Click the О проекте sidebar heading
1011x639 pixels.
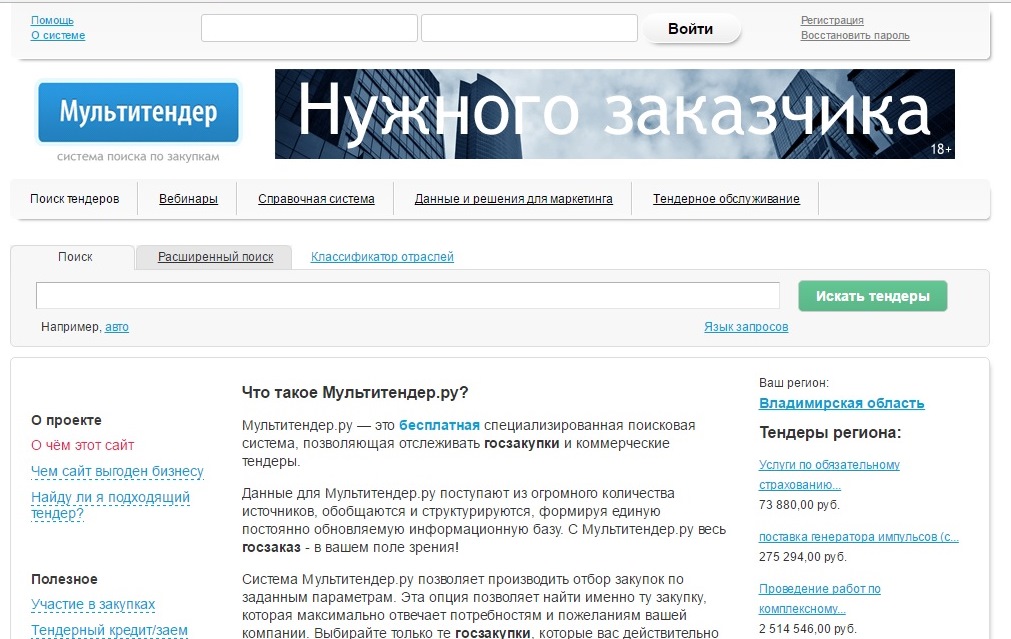point(66,420)
